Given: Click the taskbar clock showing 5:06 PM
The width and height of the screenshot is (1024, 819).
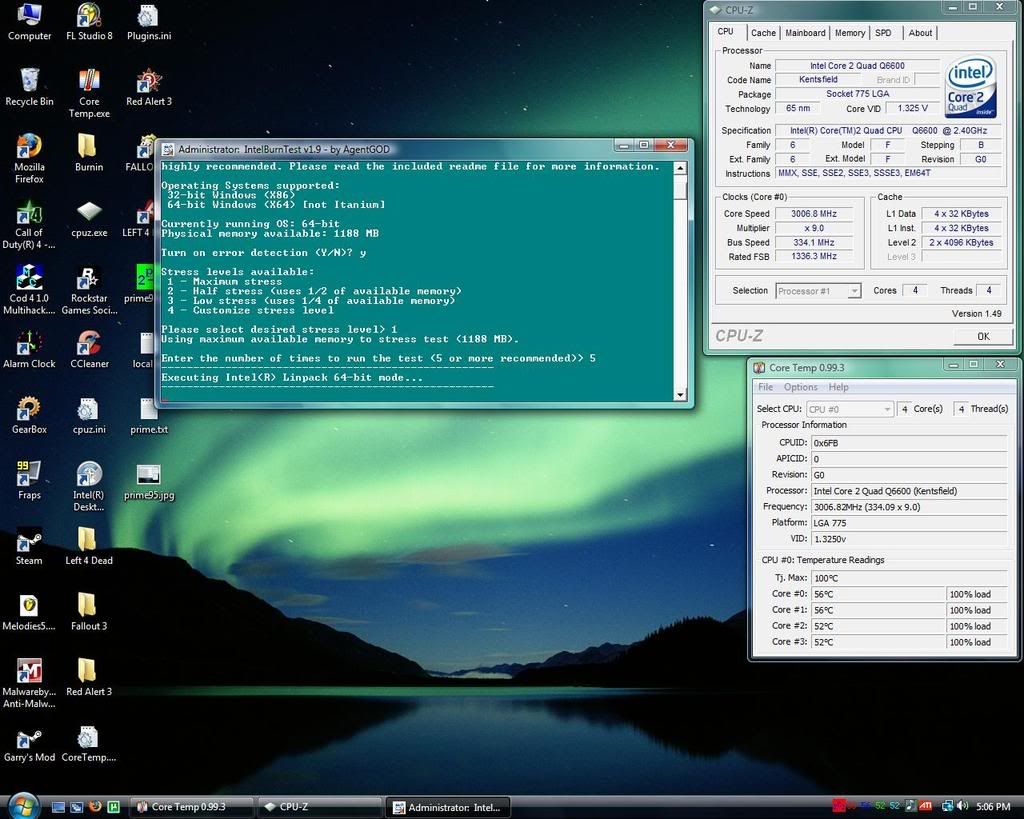Looking at the screenshot, I should pos(993,807).
